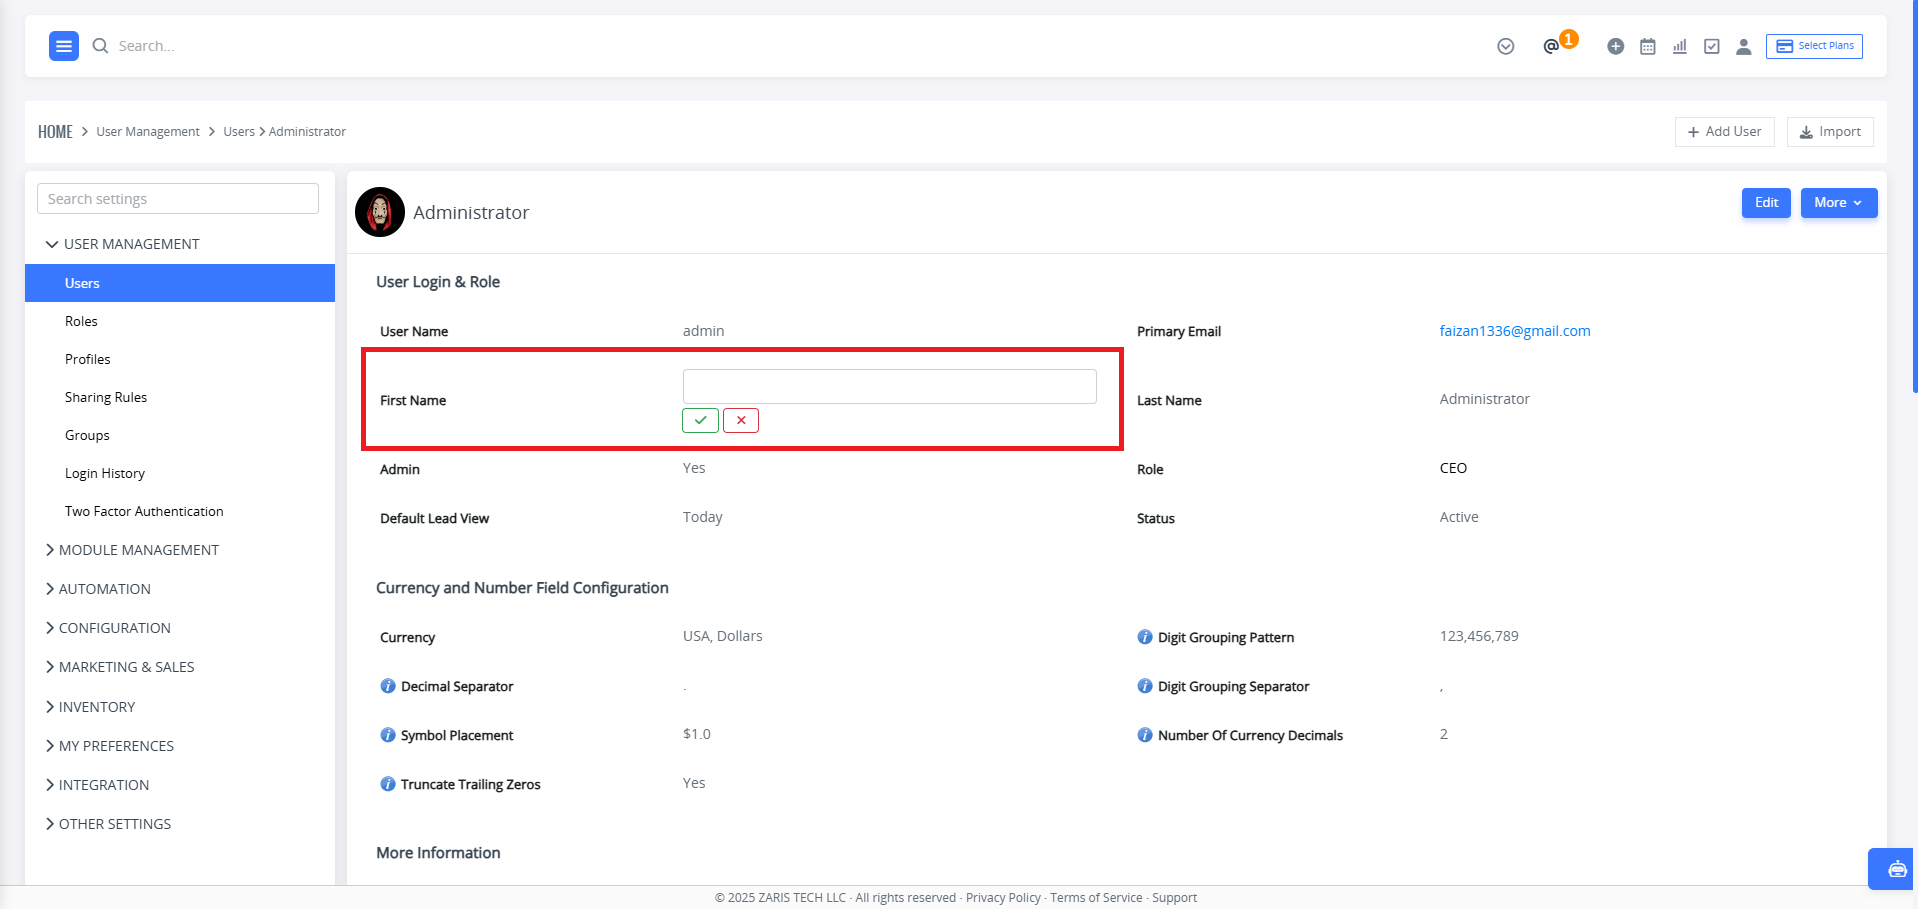Click the Role value CEO
Image resolution: width=1918 pixels, height=909 pixels.
pos(1453,468)
